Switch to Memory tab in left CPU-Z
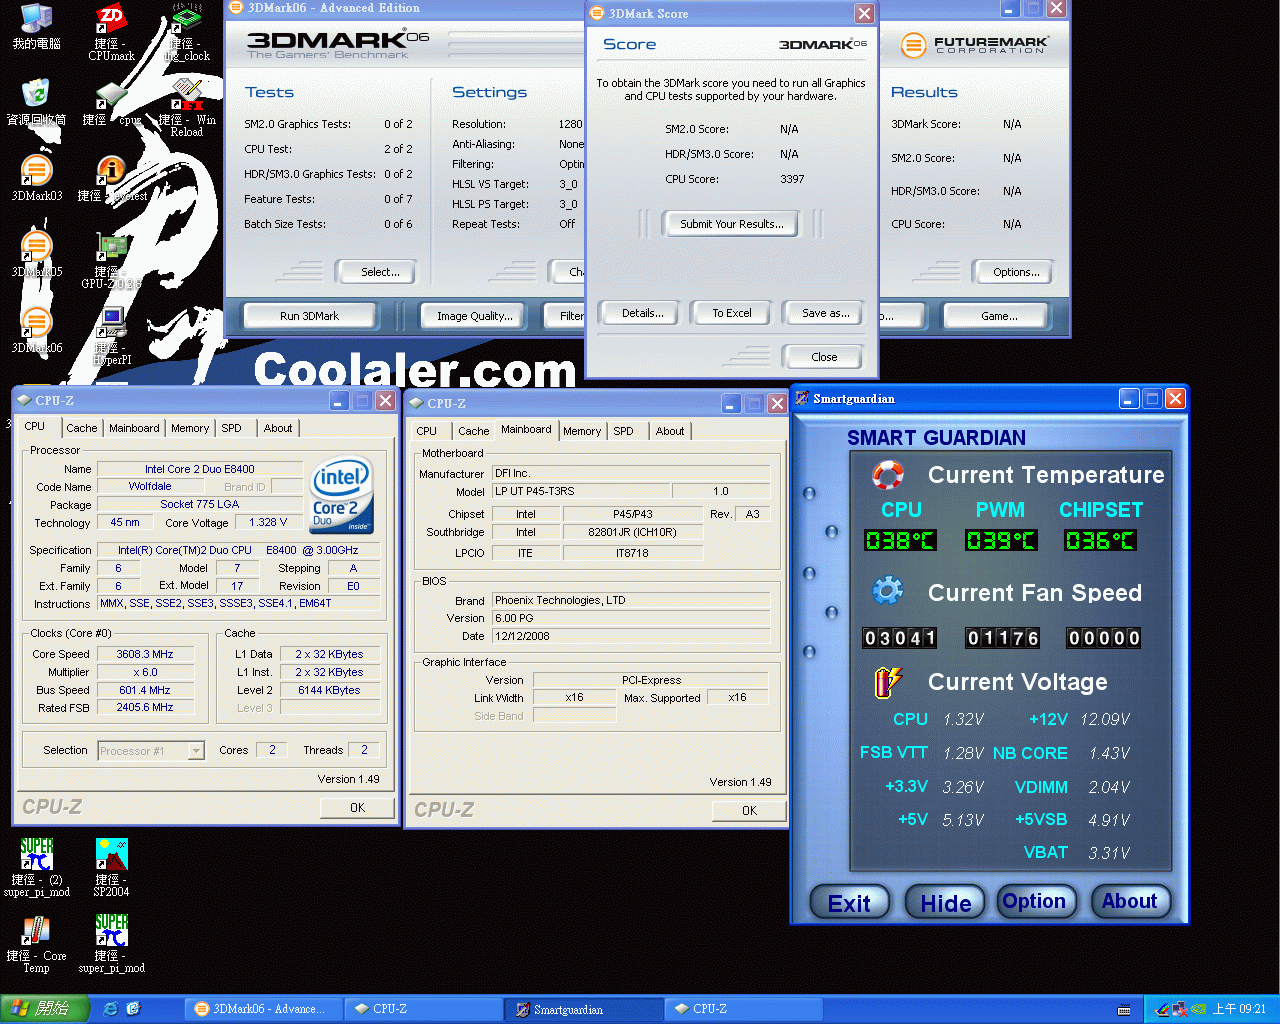This screenshot has height=1024, width=1280. point(190,428)
